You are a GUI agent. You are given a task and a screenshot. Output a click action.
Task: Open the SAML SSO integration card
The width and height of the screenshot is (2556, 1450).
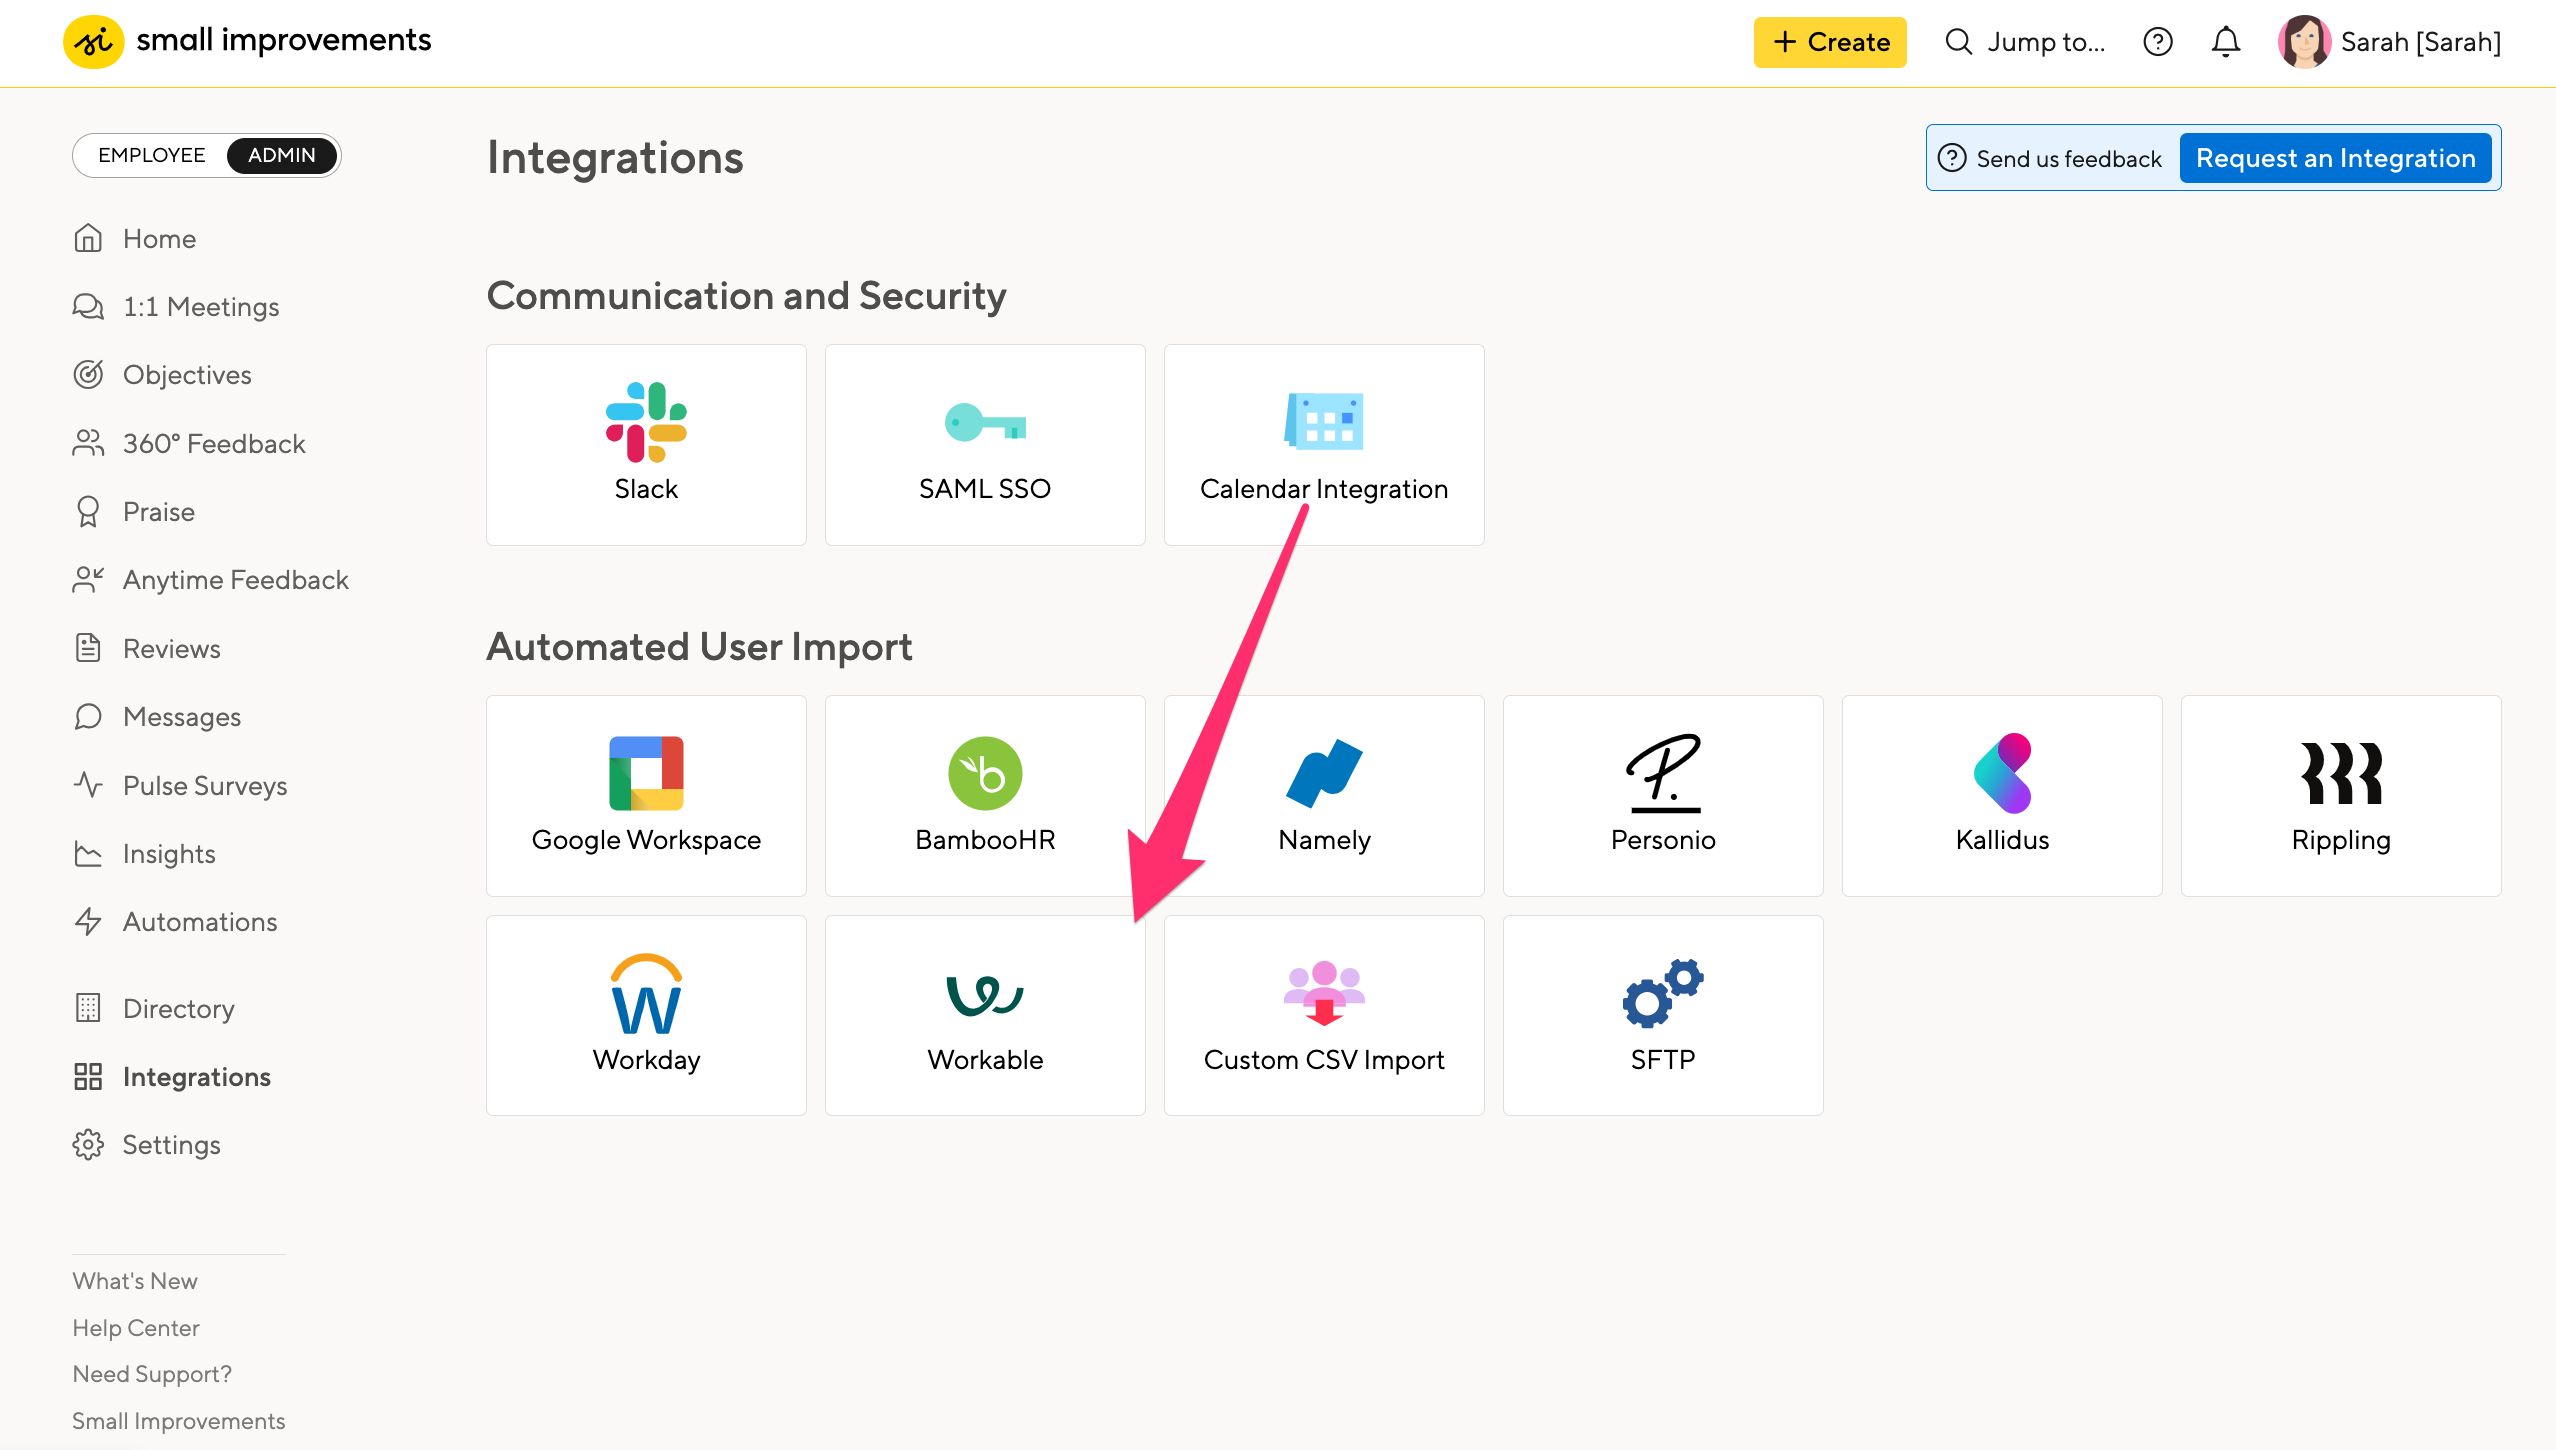pyautogui.click(x=985, y=445)
